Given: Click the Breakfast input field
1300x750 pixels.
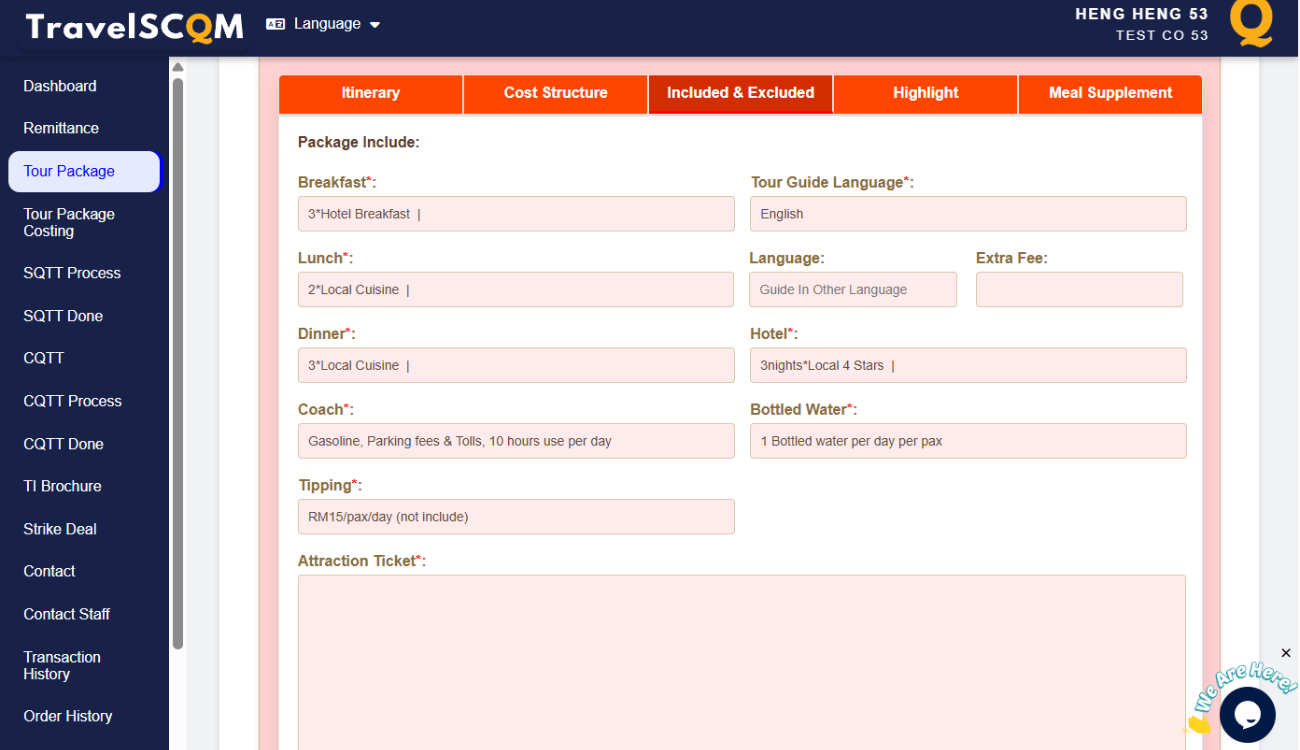Looking at the screenshot, I should click(516, 214).
